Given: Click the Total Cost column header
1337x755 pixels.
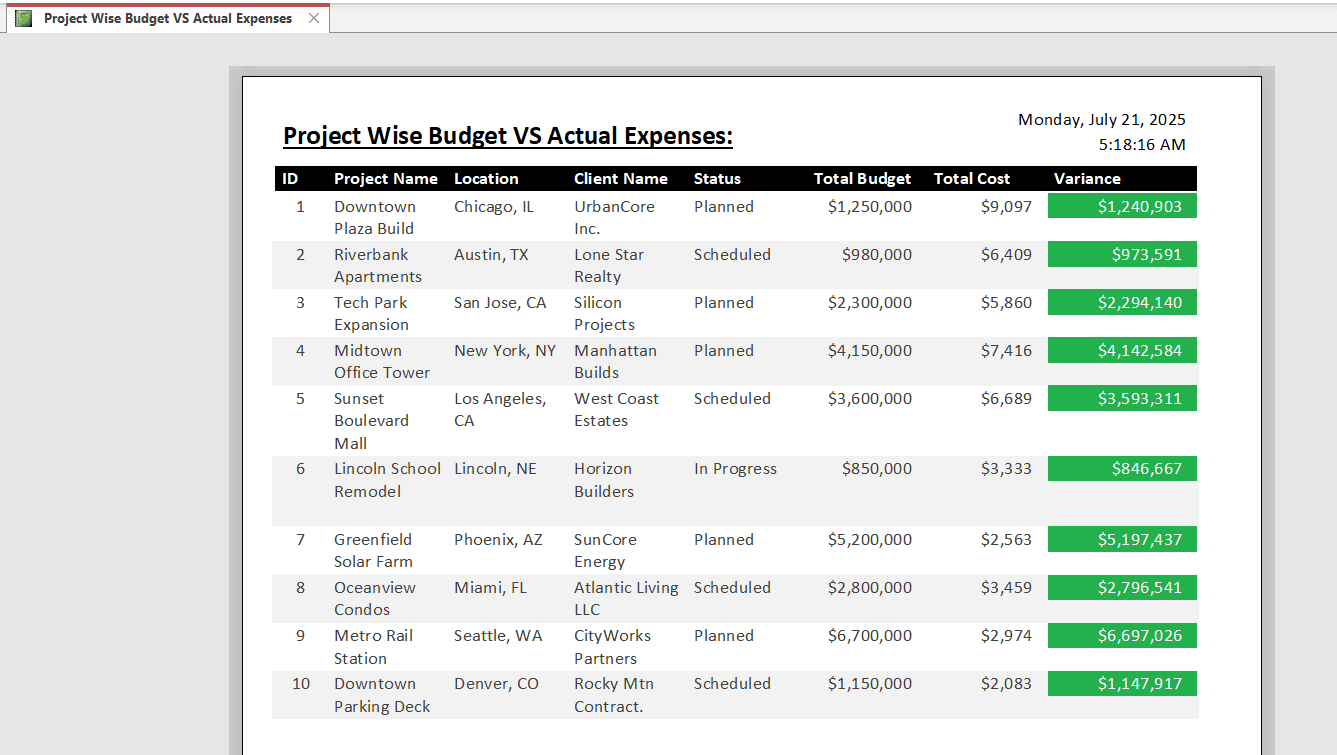Looking at the screenshot, I should click(972, 179).
